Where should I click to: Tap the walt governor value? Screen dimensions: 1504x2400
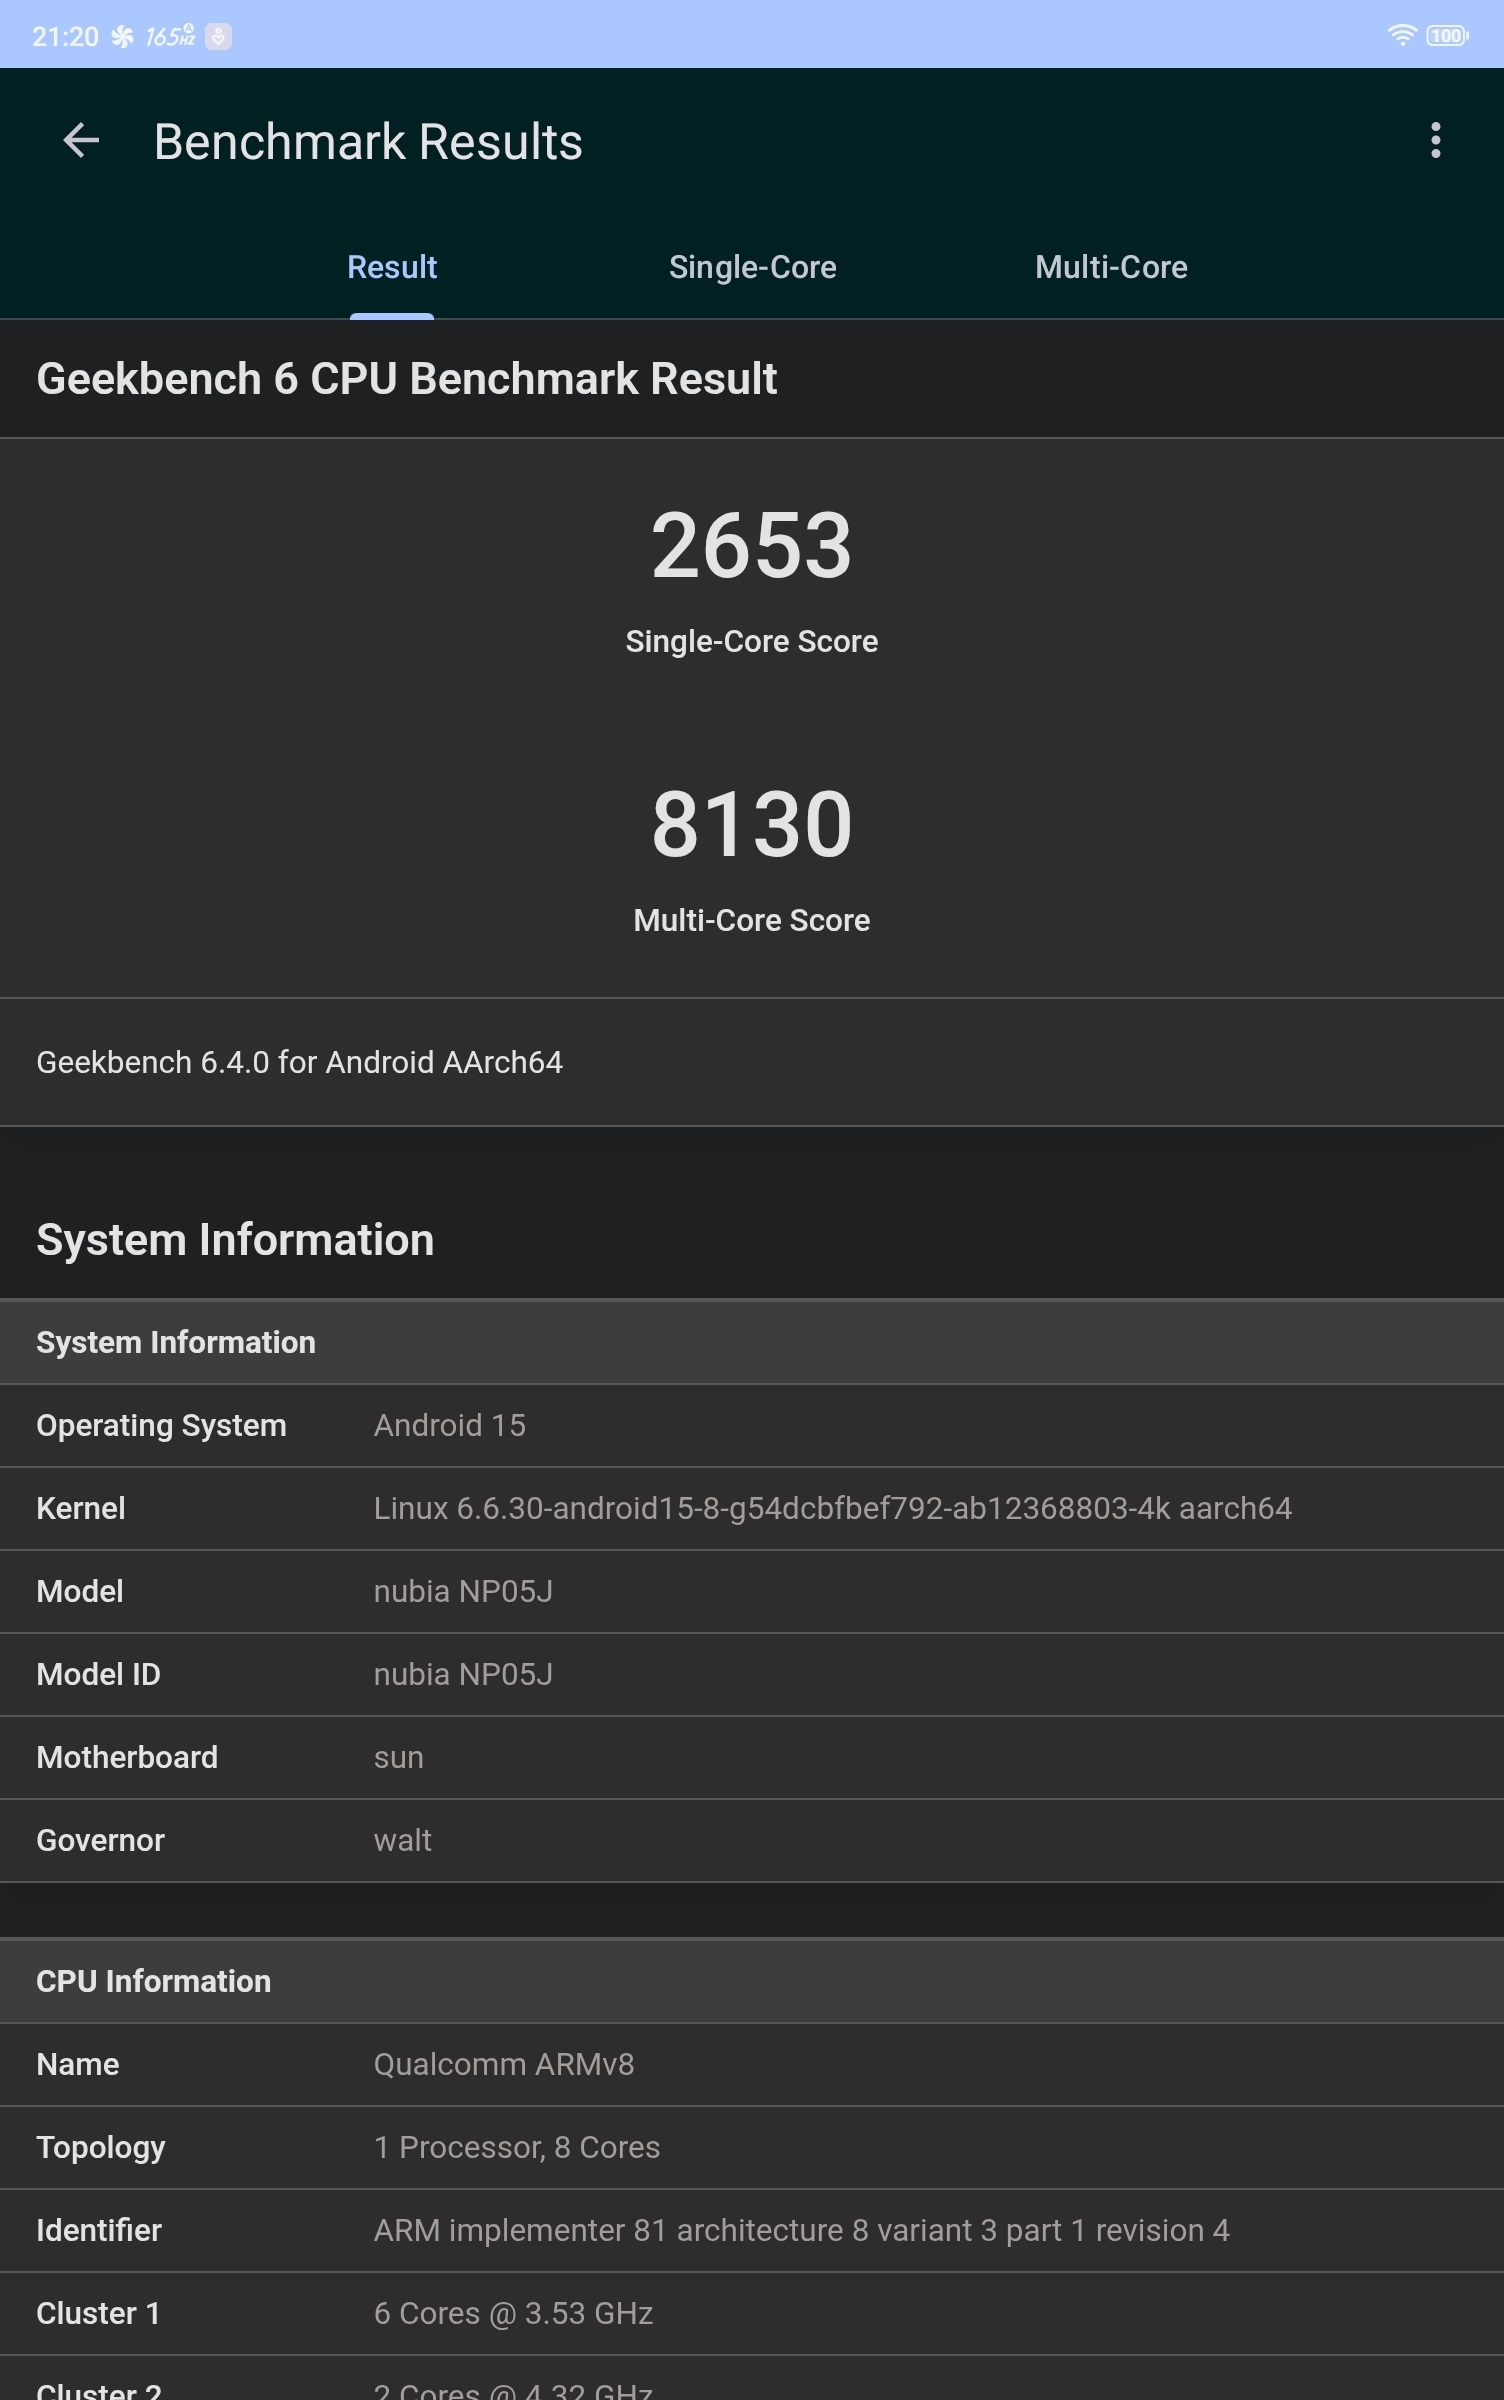pos(403,1840)
